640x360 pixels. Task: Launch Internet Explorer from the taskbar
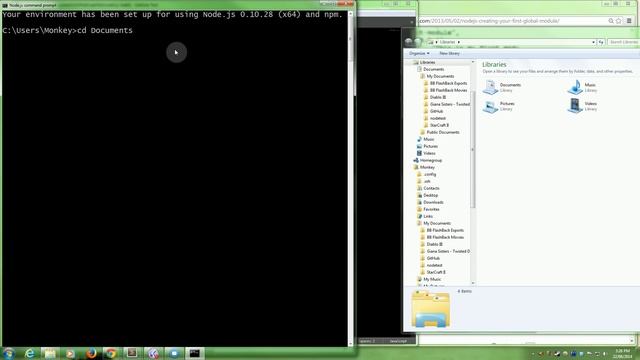click(x=30, y=353)
